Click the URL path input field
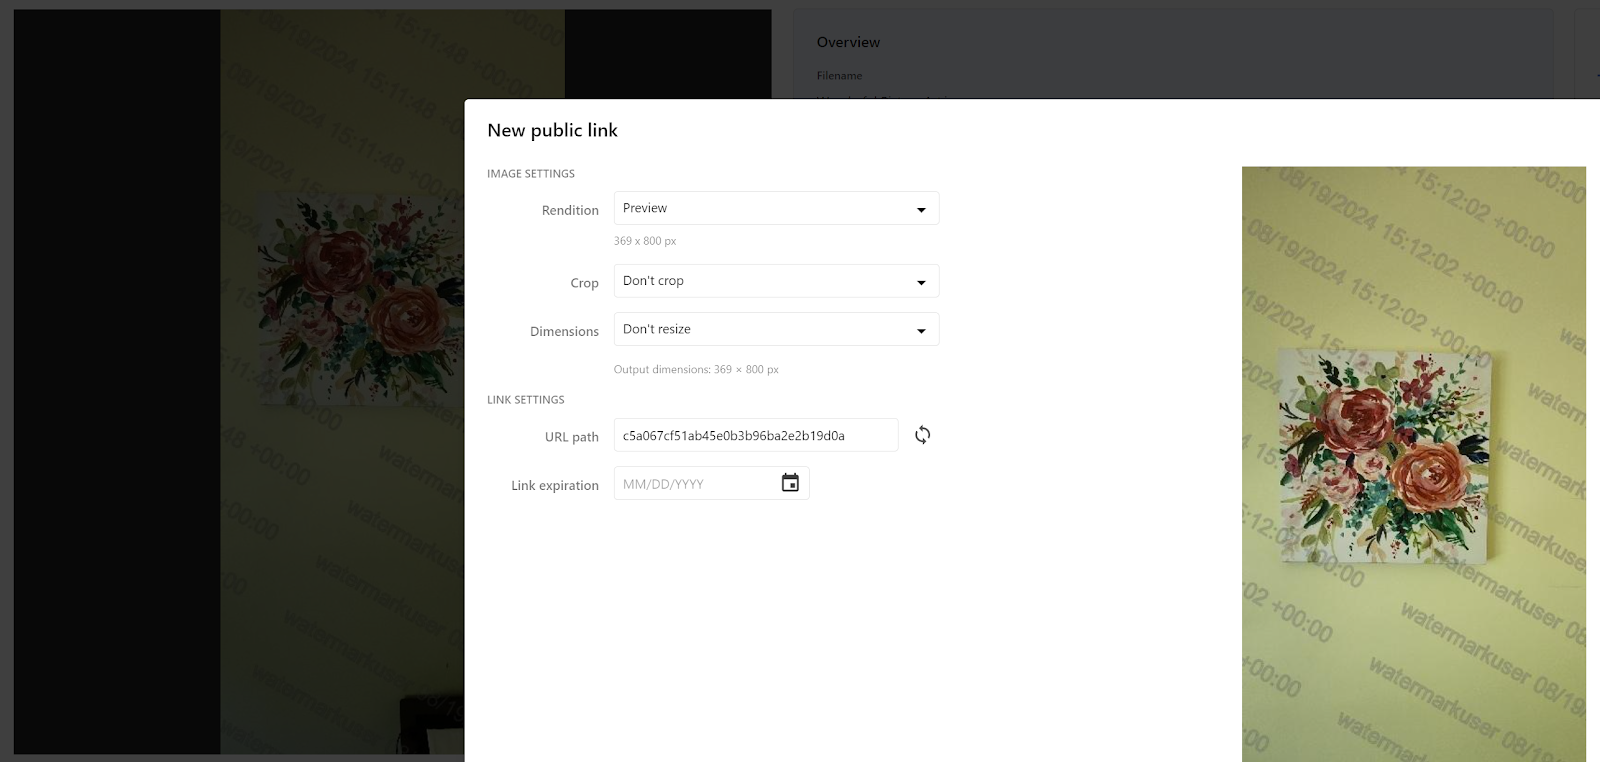Viewport: 1600px width, 762px height. [x=756, y=435]
